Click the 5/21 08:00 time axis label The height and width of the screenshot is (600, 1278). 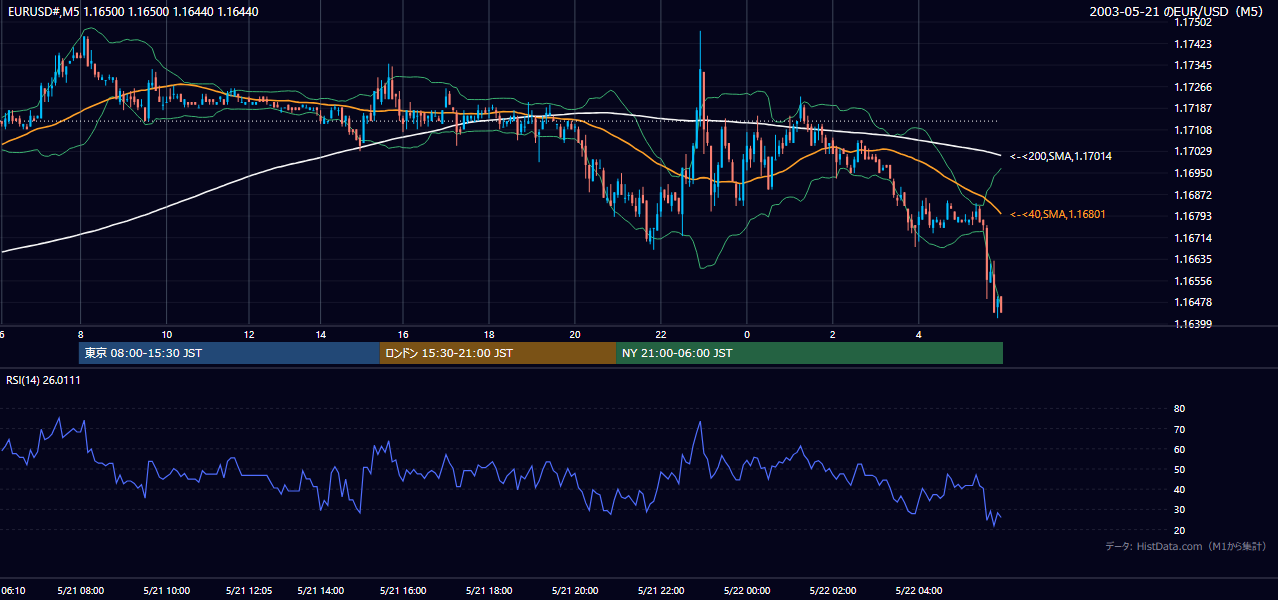tap(81, 591)
